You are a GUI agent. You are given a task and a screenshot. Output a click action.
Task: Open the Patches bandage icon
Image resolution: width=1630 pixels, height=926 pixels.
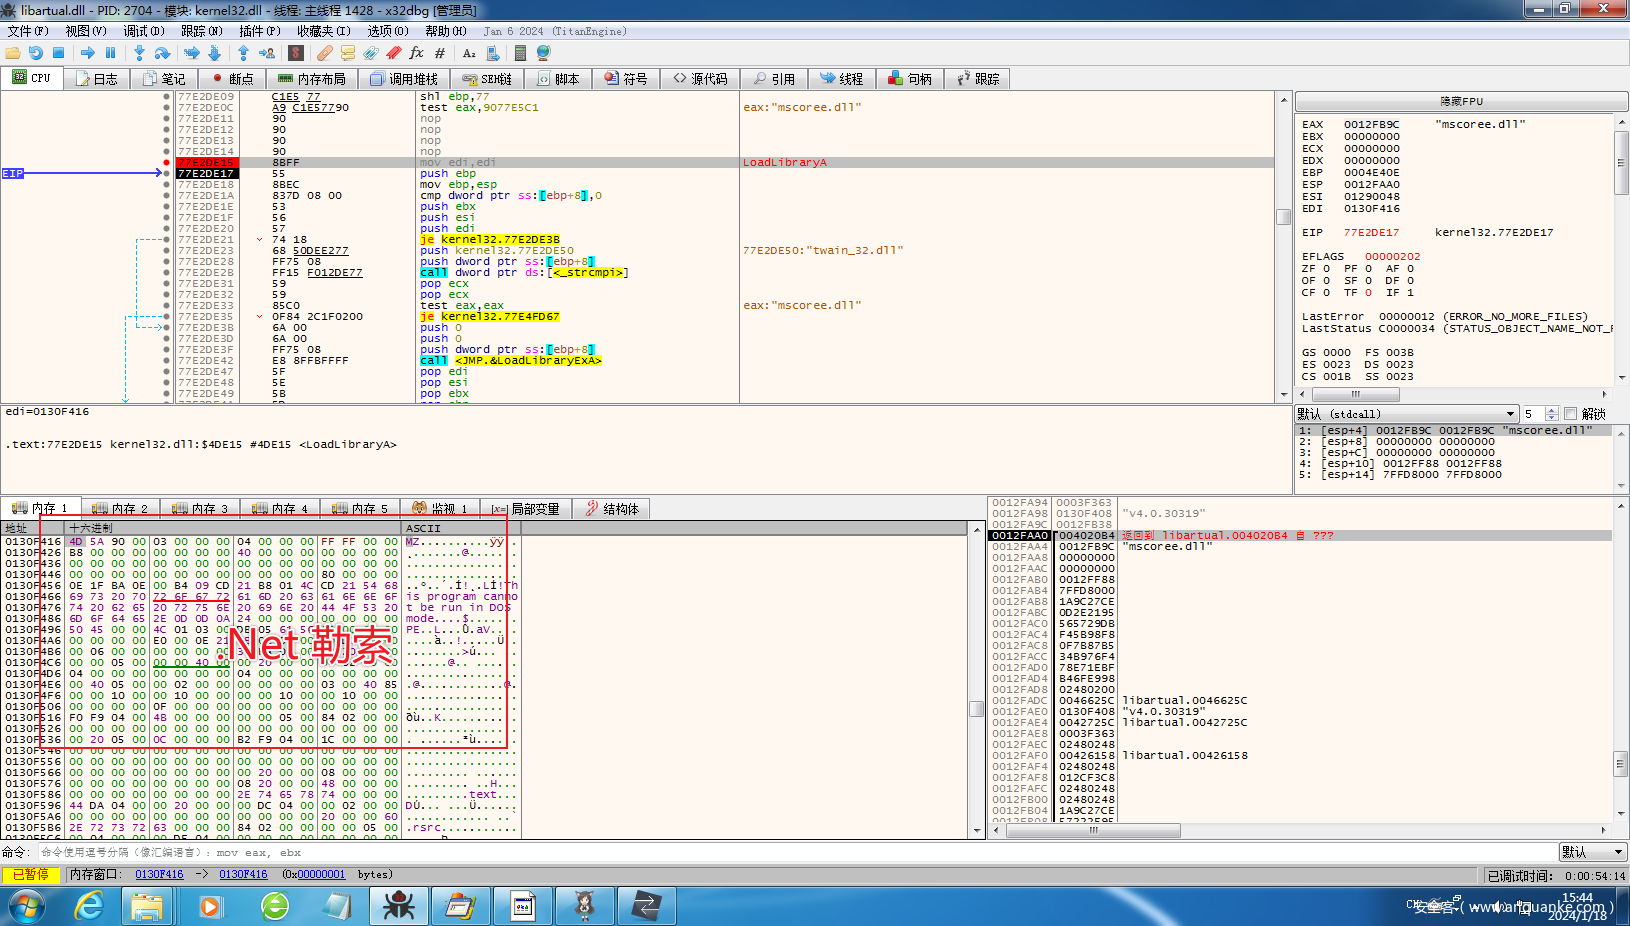(x=324, y=53)
